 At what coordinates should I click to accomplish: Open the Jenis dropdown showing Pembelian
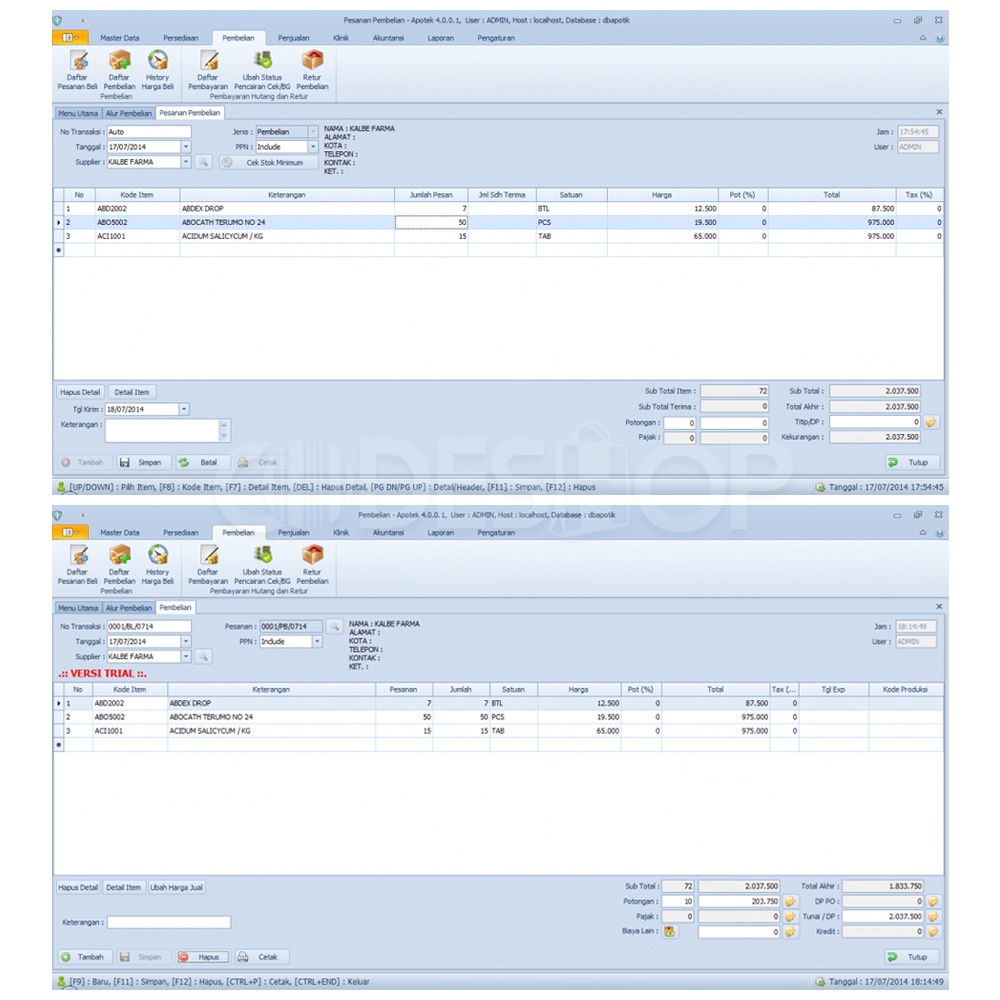point(313,132)
